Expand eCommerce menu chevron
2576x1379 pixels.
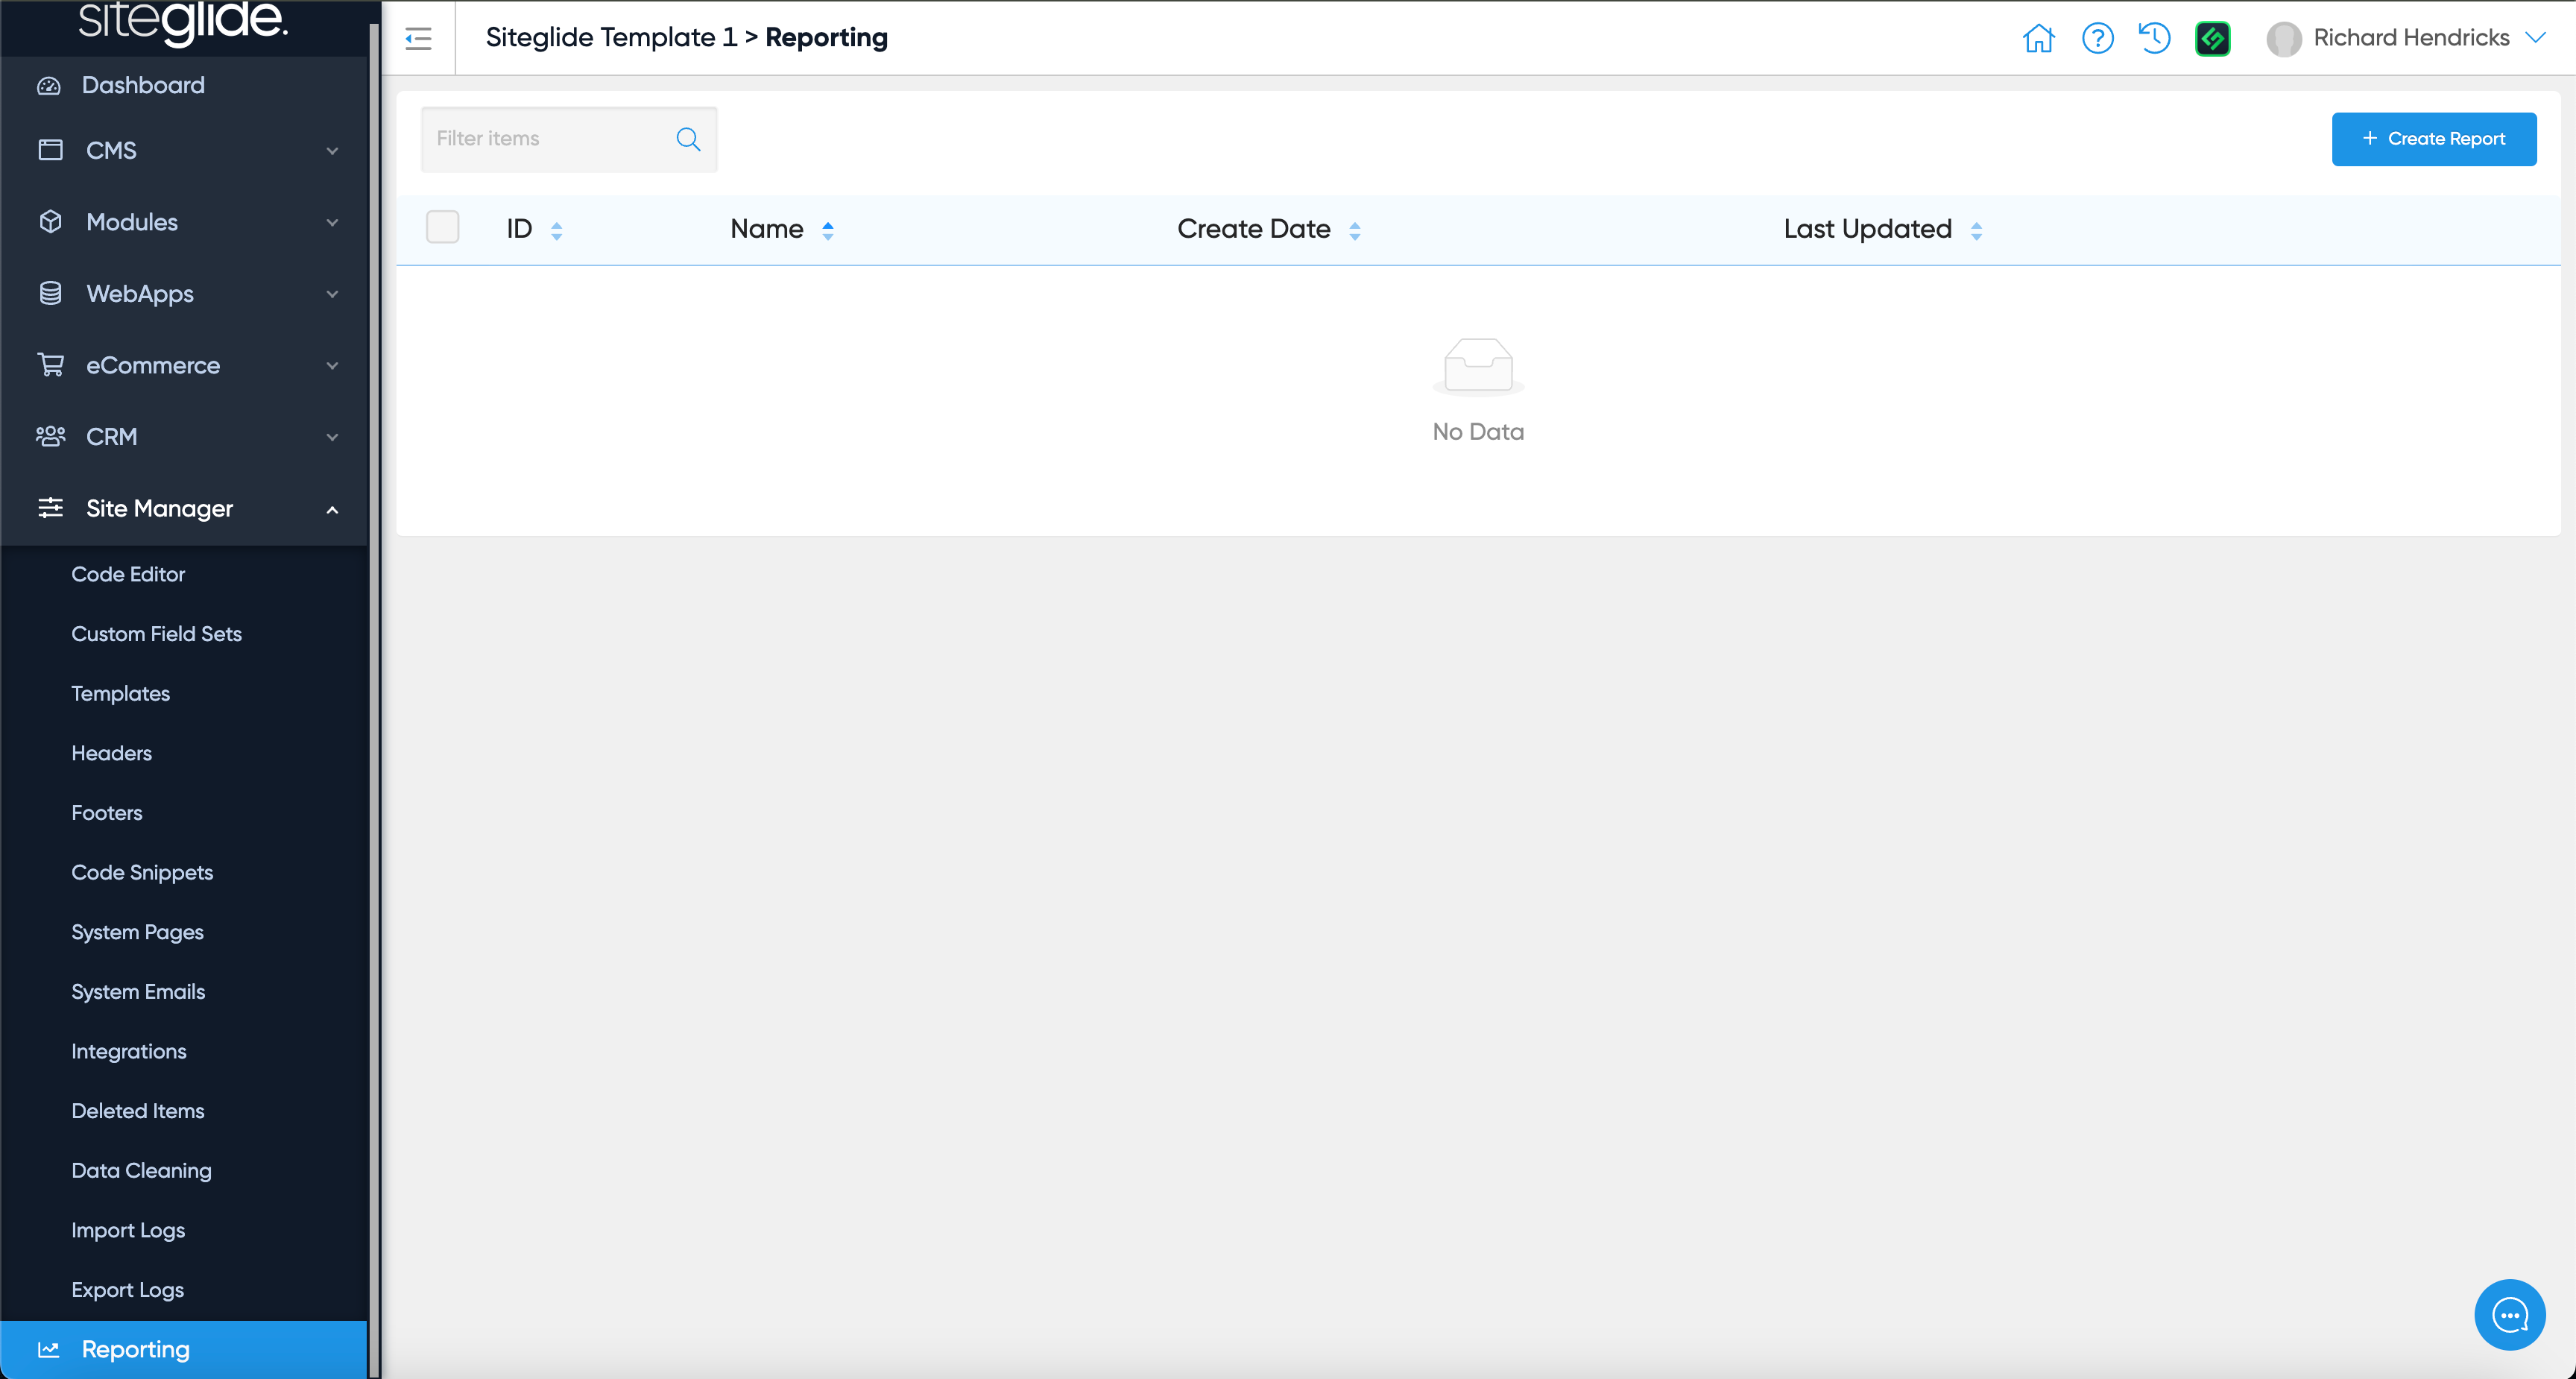pyautogui.click(x=332, y=366)
